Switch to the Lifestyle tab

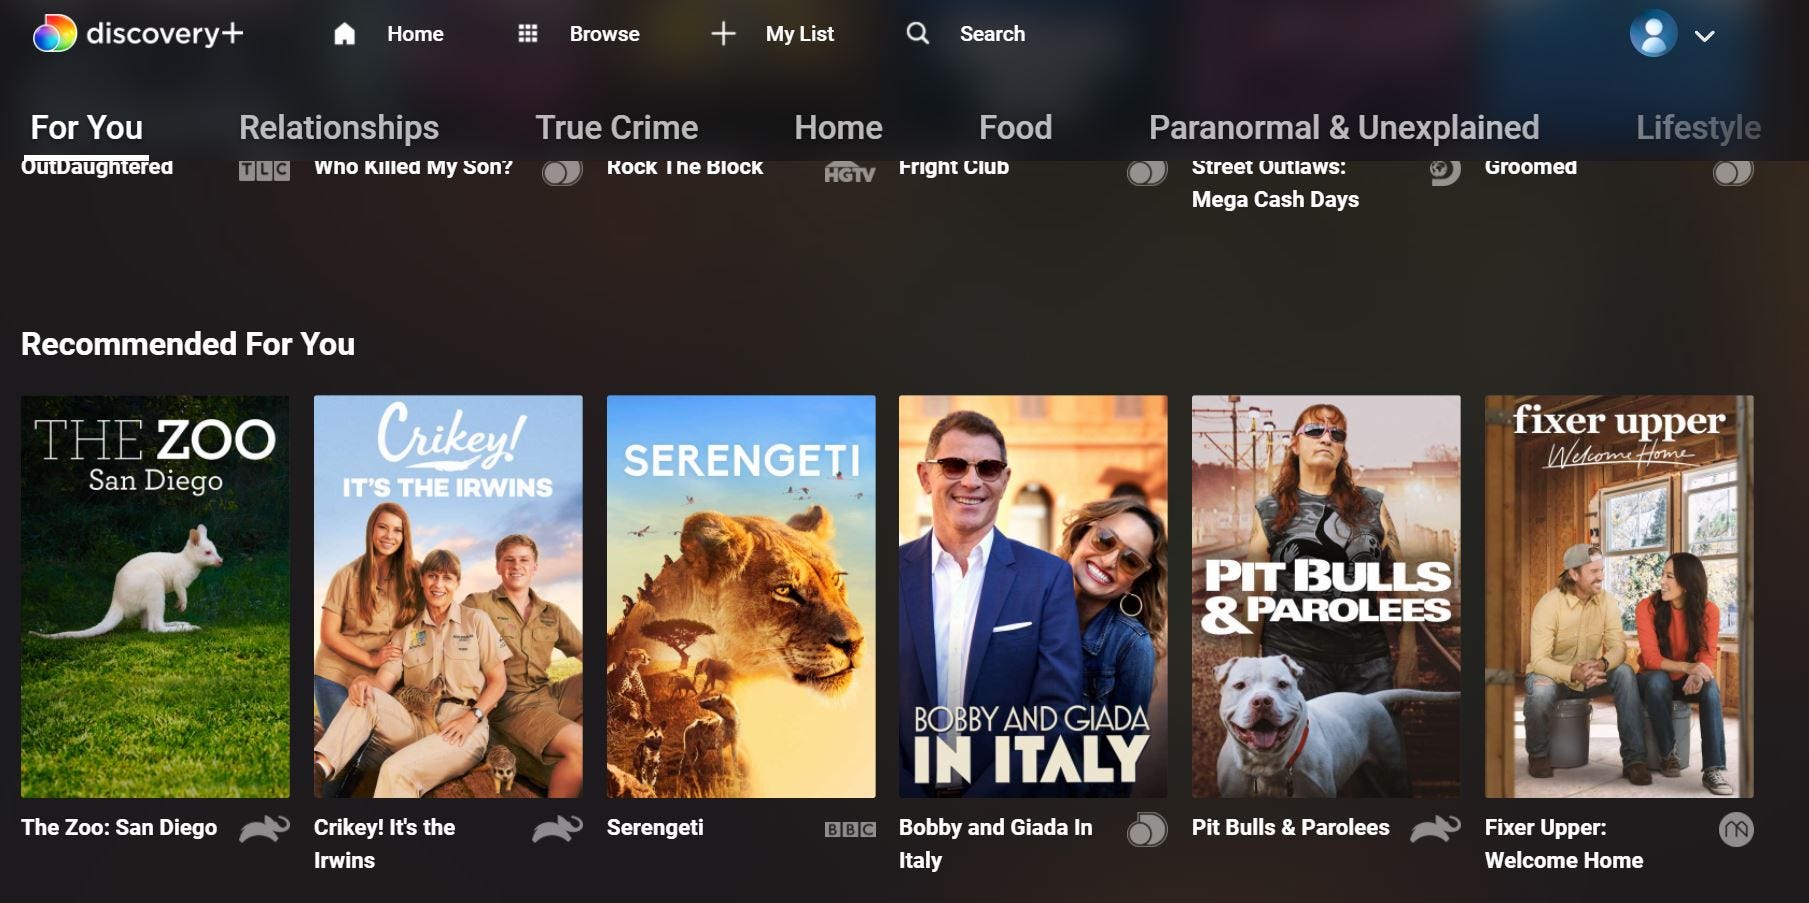1698,128
